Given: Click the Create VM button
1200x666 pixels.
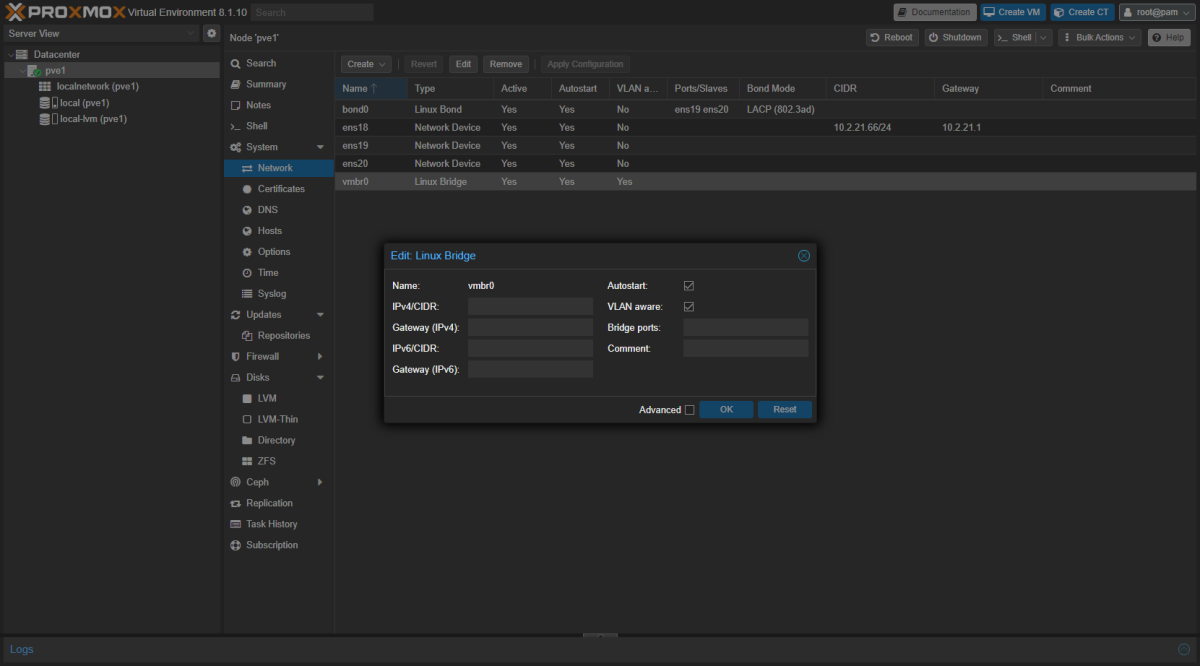Looking at the screenshot, I should tap(1011, 12).
